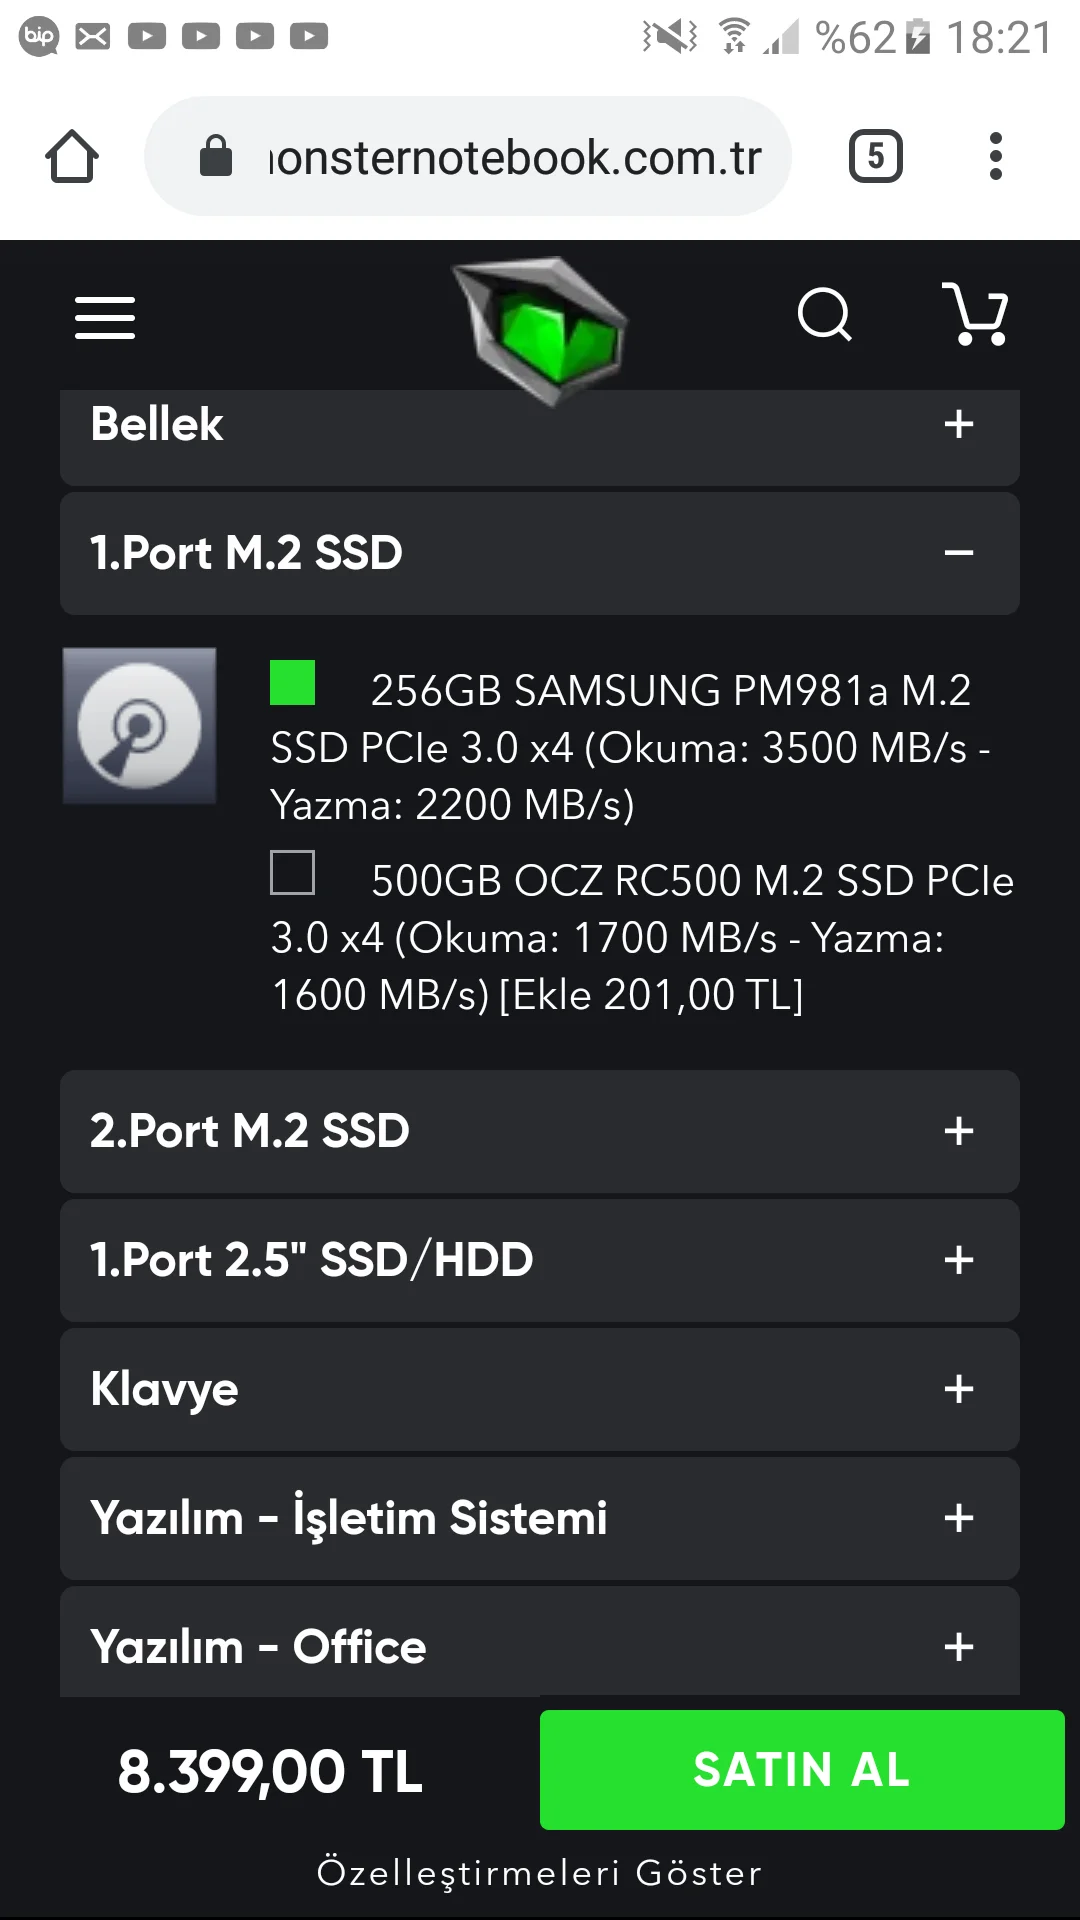The height and width of the screenshot is (1920, 1080).
Task: Open the browser tab switcher showing 5
Action: coord(875,157)
